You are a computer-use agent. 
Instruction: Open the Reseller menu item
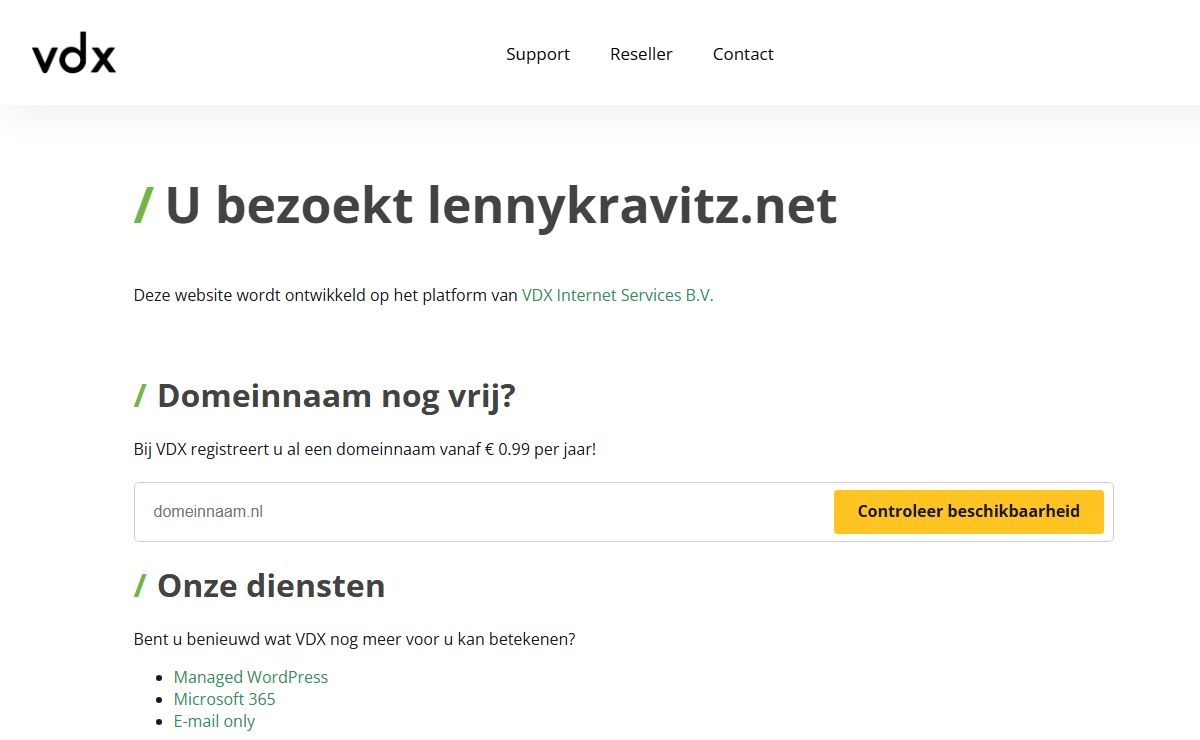click(x=641, y=54)
